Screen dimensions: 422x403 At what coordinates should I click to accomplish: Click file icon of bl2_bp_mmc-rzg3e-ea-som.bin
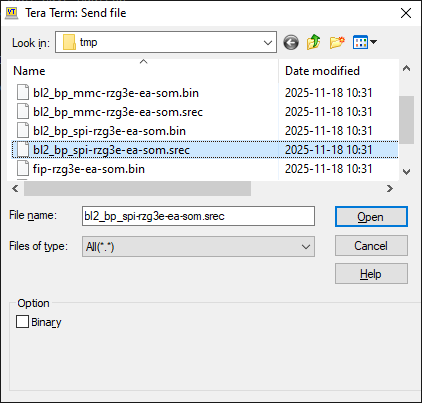(x=23, y=92)
